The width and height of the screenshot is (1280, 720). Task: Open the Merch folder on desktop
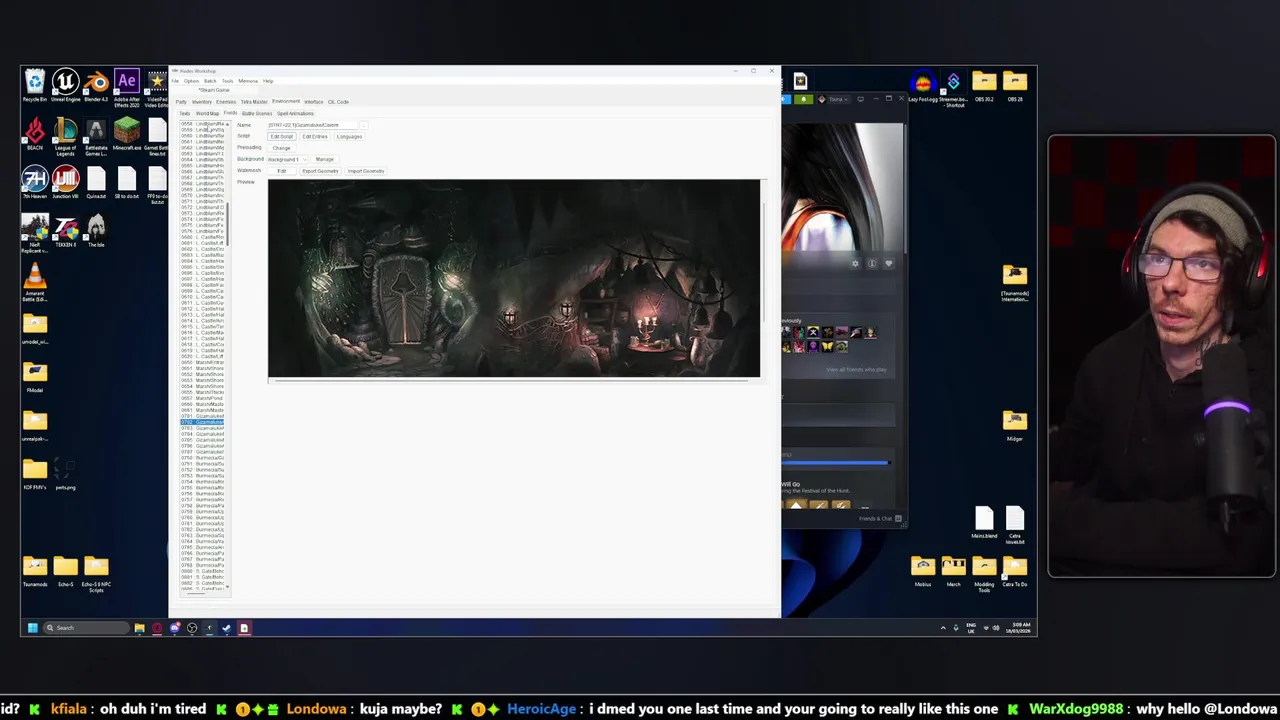point(953,570)
